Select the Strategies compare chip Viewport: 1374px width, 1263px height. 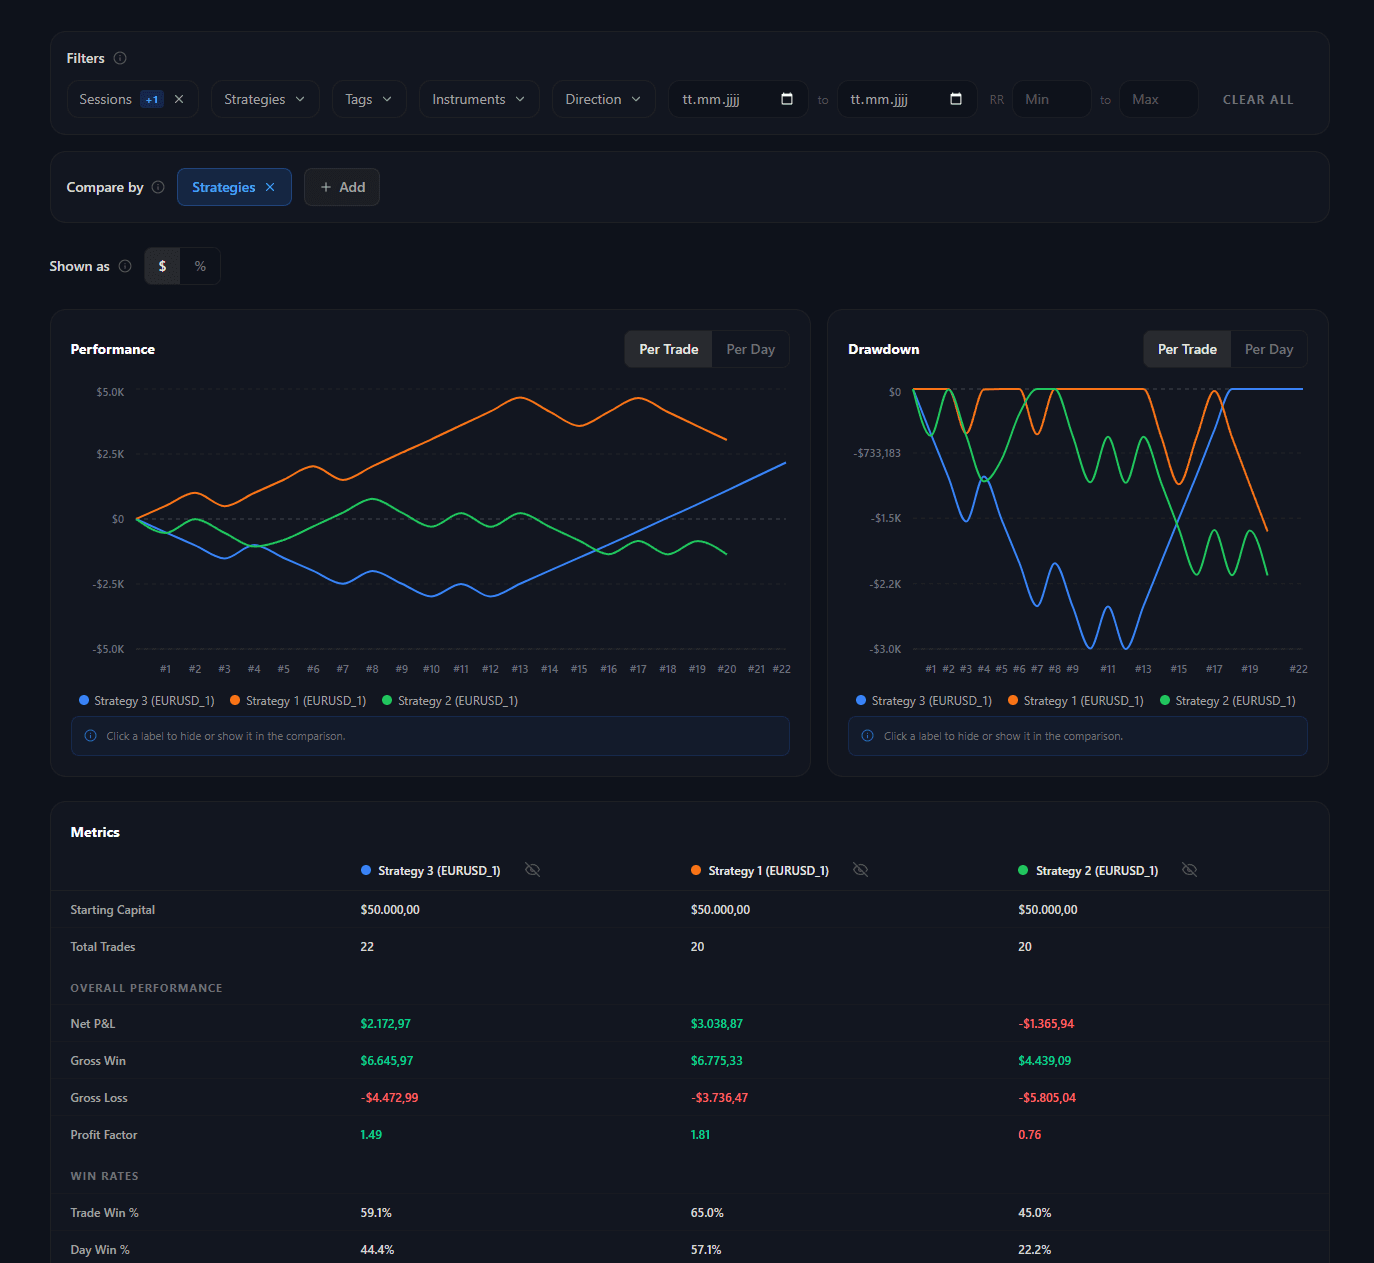click(224, 187)
